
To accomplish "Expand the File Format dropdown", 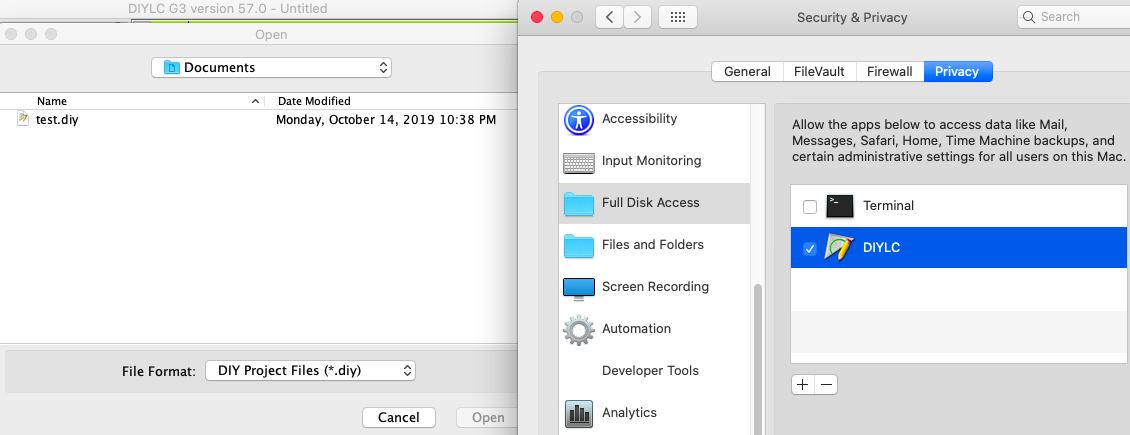I will pos(310,370).
